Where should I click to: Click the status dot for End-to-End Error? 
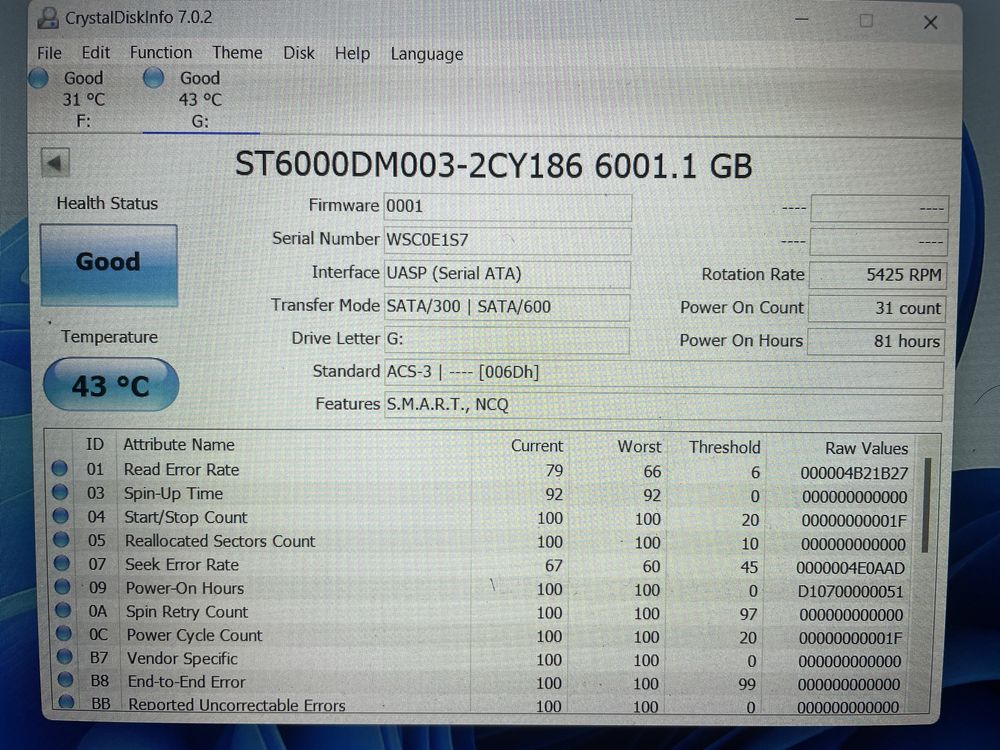(65, 679)
